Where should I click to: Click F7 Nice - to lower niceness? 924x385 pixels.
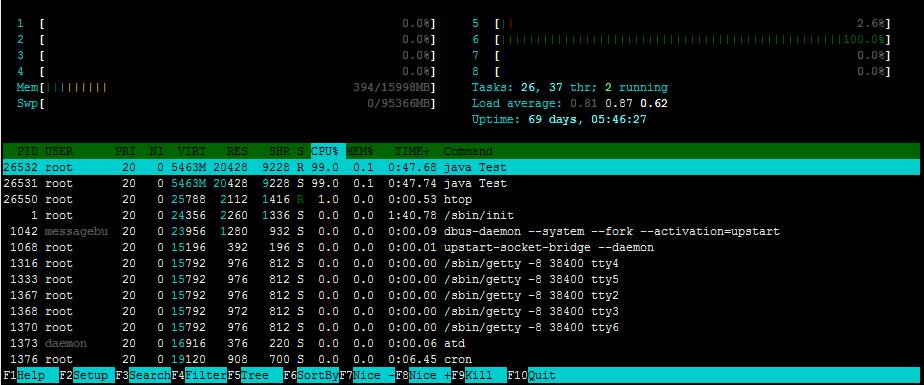[x=367, y=376]
